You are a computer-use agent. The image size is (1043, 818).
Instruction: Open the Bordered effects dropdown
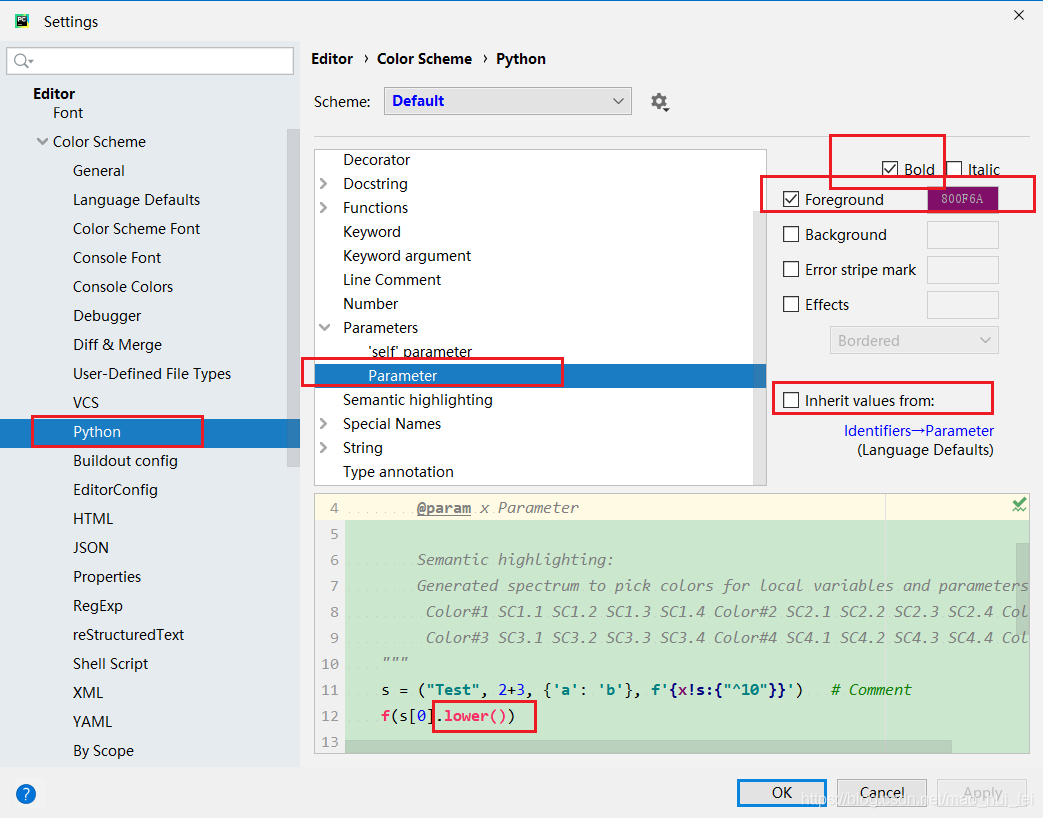[x=913, y=340]
